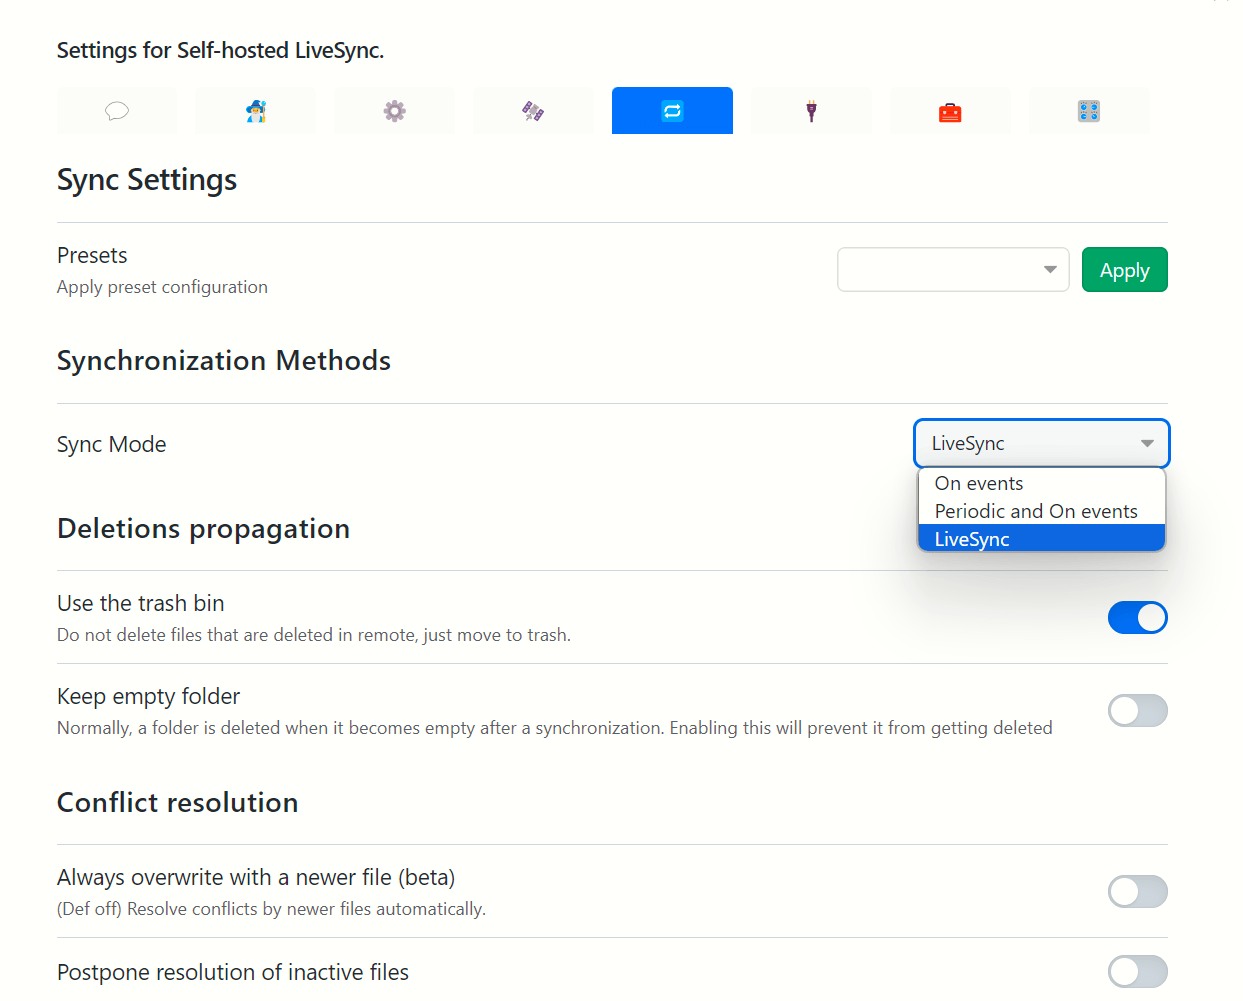Click Postpone resolution of inactive files label
The width and height of the screenshot is (1243, 1001).
point(233,972)
